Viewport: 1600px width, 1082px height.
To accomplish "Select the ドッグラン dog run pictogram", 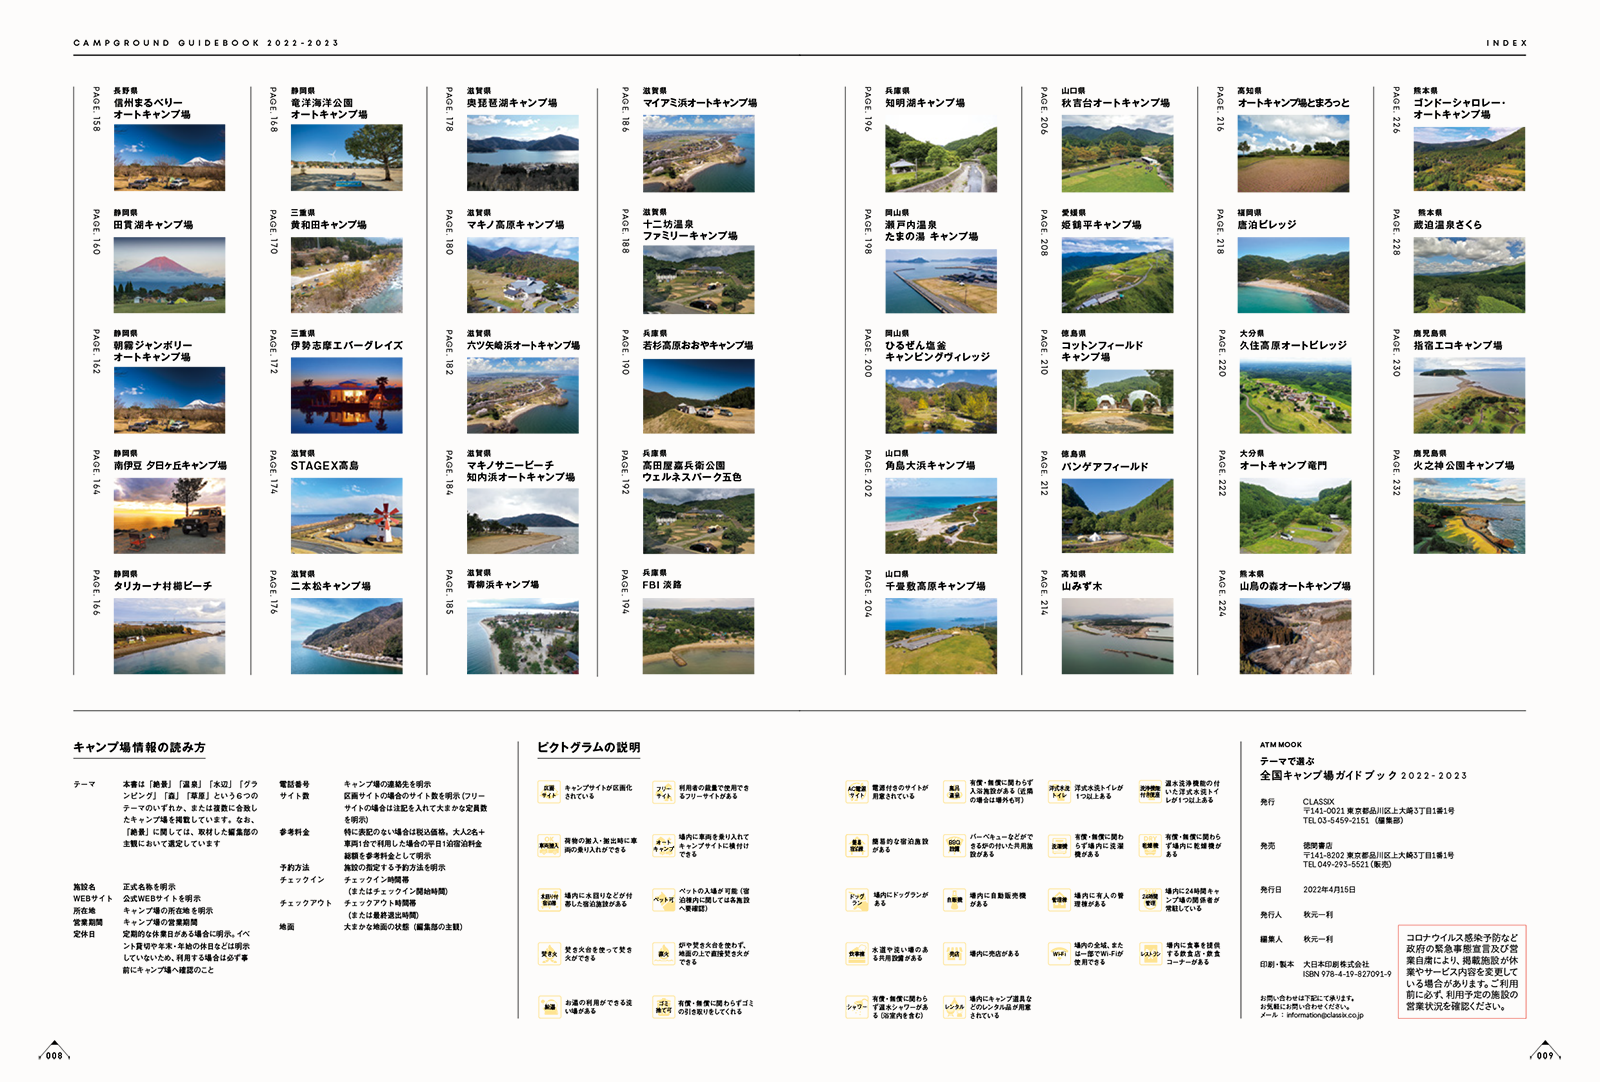I will coord(856,900).
